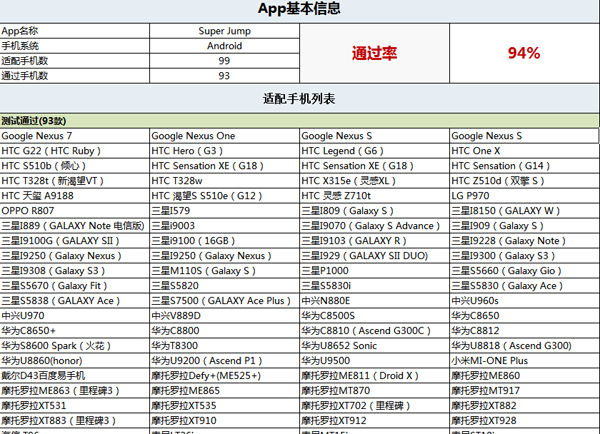Select the green "测试通过(93款)" row

[x=299, y=121]
